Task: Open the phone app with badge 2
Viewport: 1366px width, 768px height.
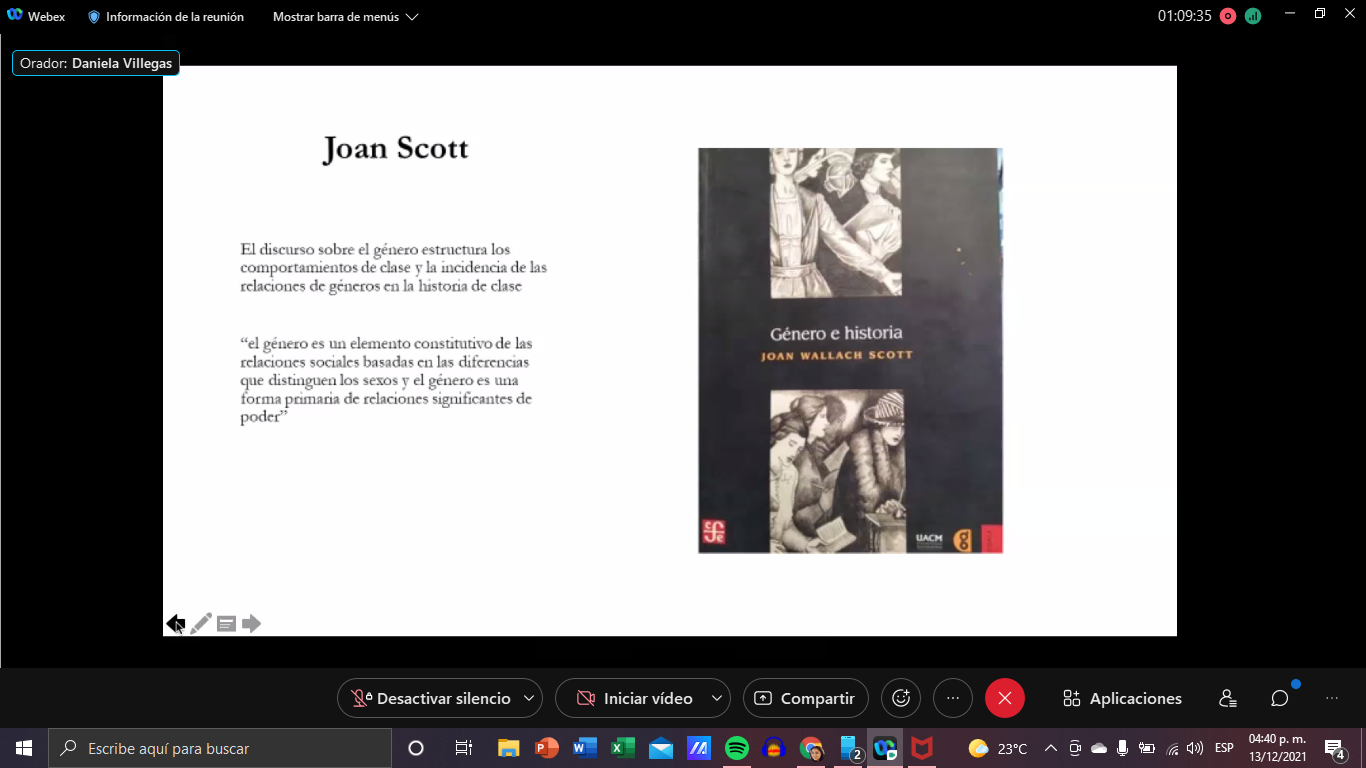Action: tap(849, 748)
